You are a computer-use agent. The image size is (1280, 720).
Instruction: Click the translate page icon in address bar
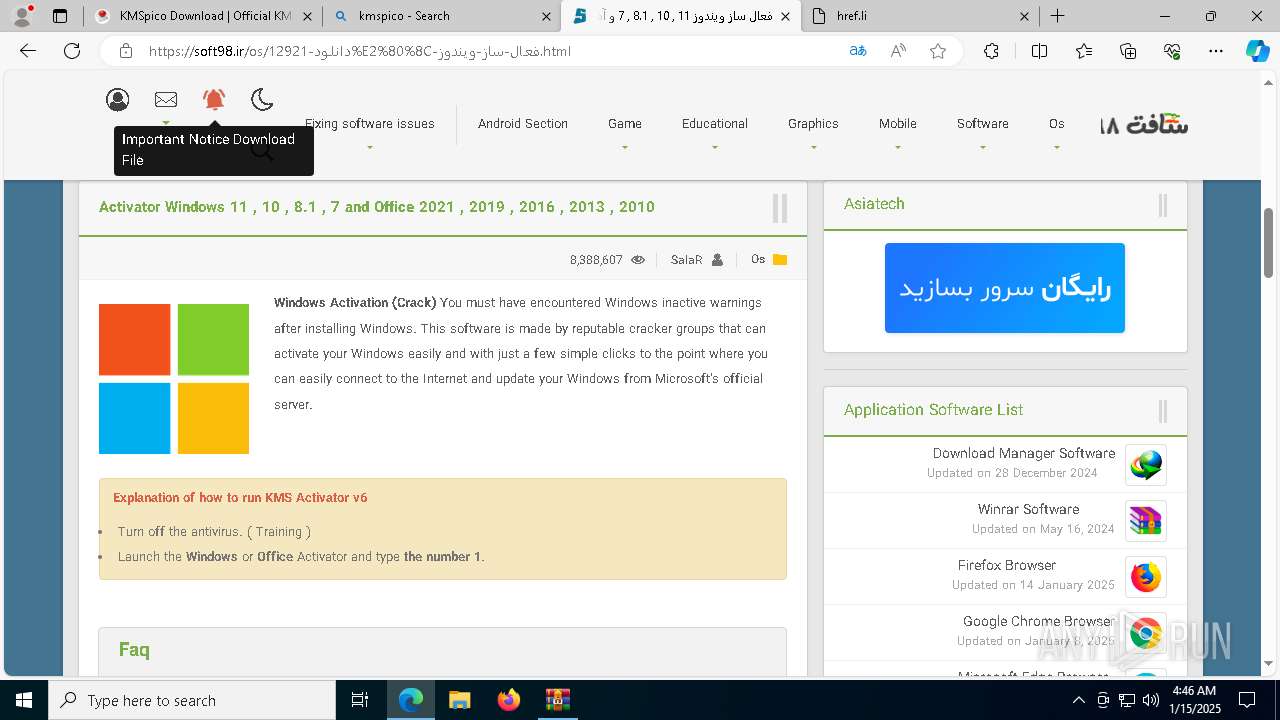click(x=858, y=51)
